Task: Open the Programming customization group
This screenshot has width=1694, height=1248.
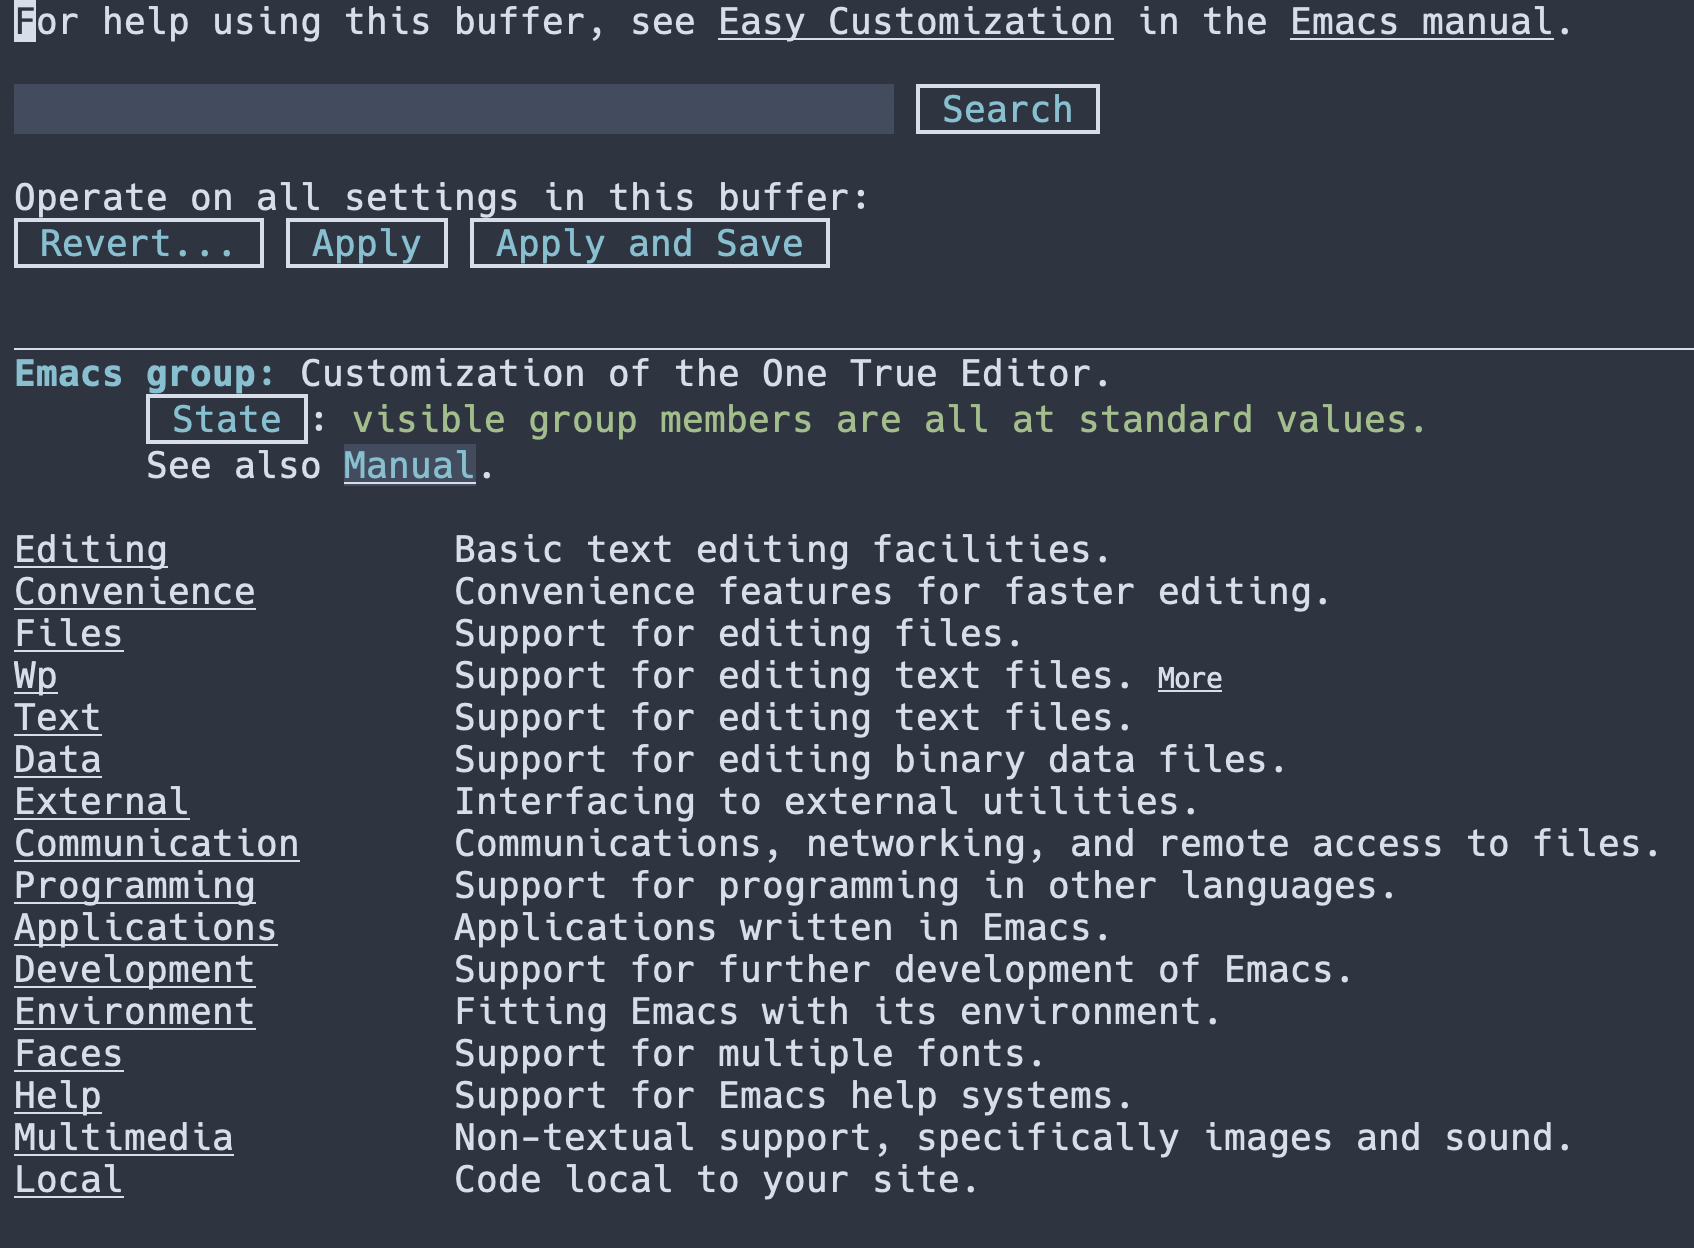Action: (134, 885)
